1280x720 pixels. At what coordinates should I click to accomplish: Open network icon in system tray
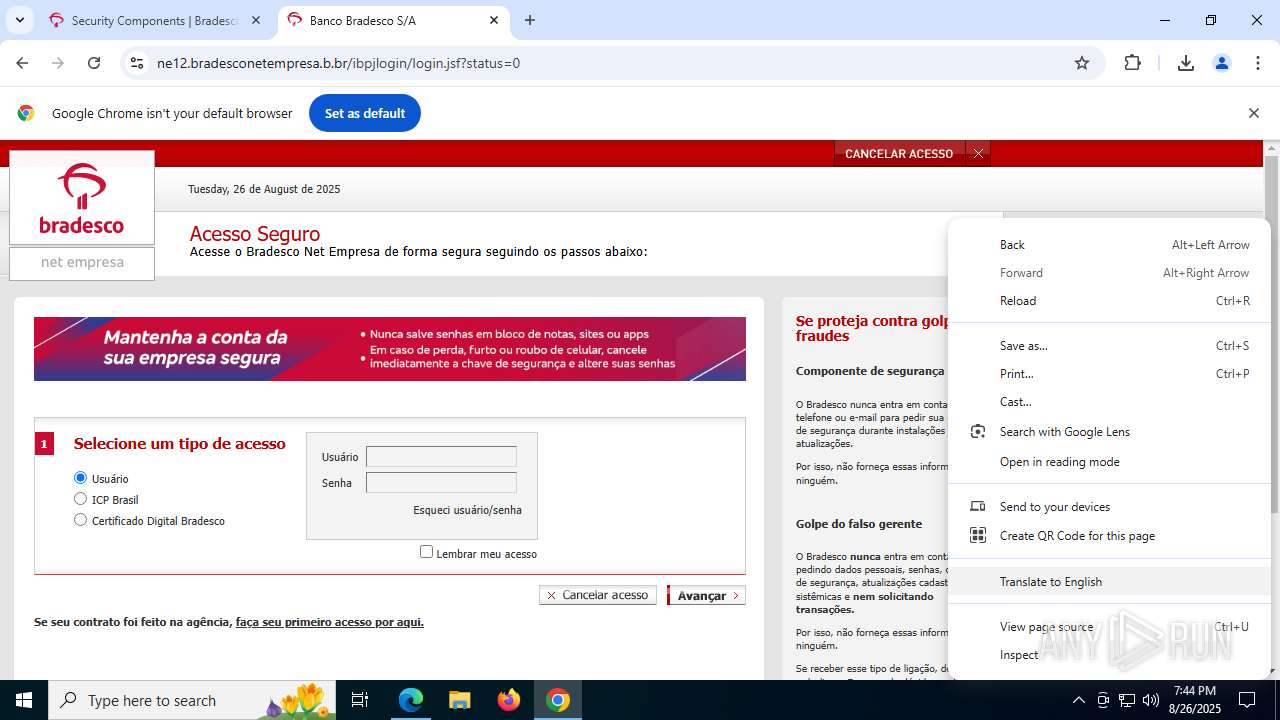click(1127, 700)
